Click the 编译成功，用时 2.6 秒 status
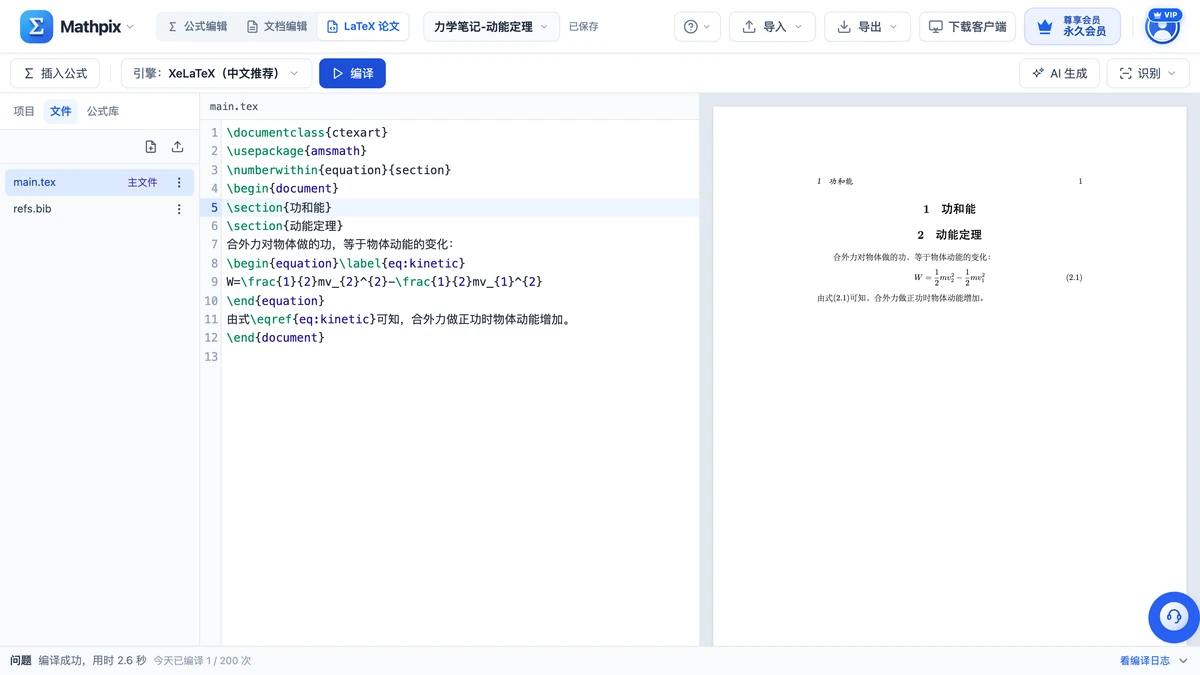Image resolution: width=1200 pixels, height=675 pixels. [x=92, y=661]
